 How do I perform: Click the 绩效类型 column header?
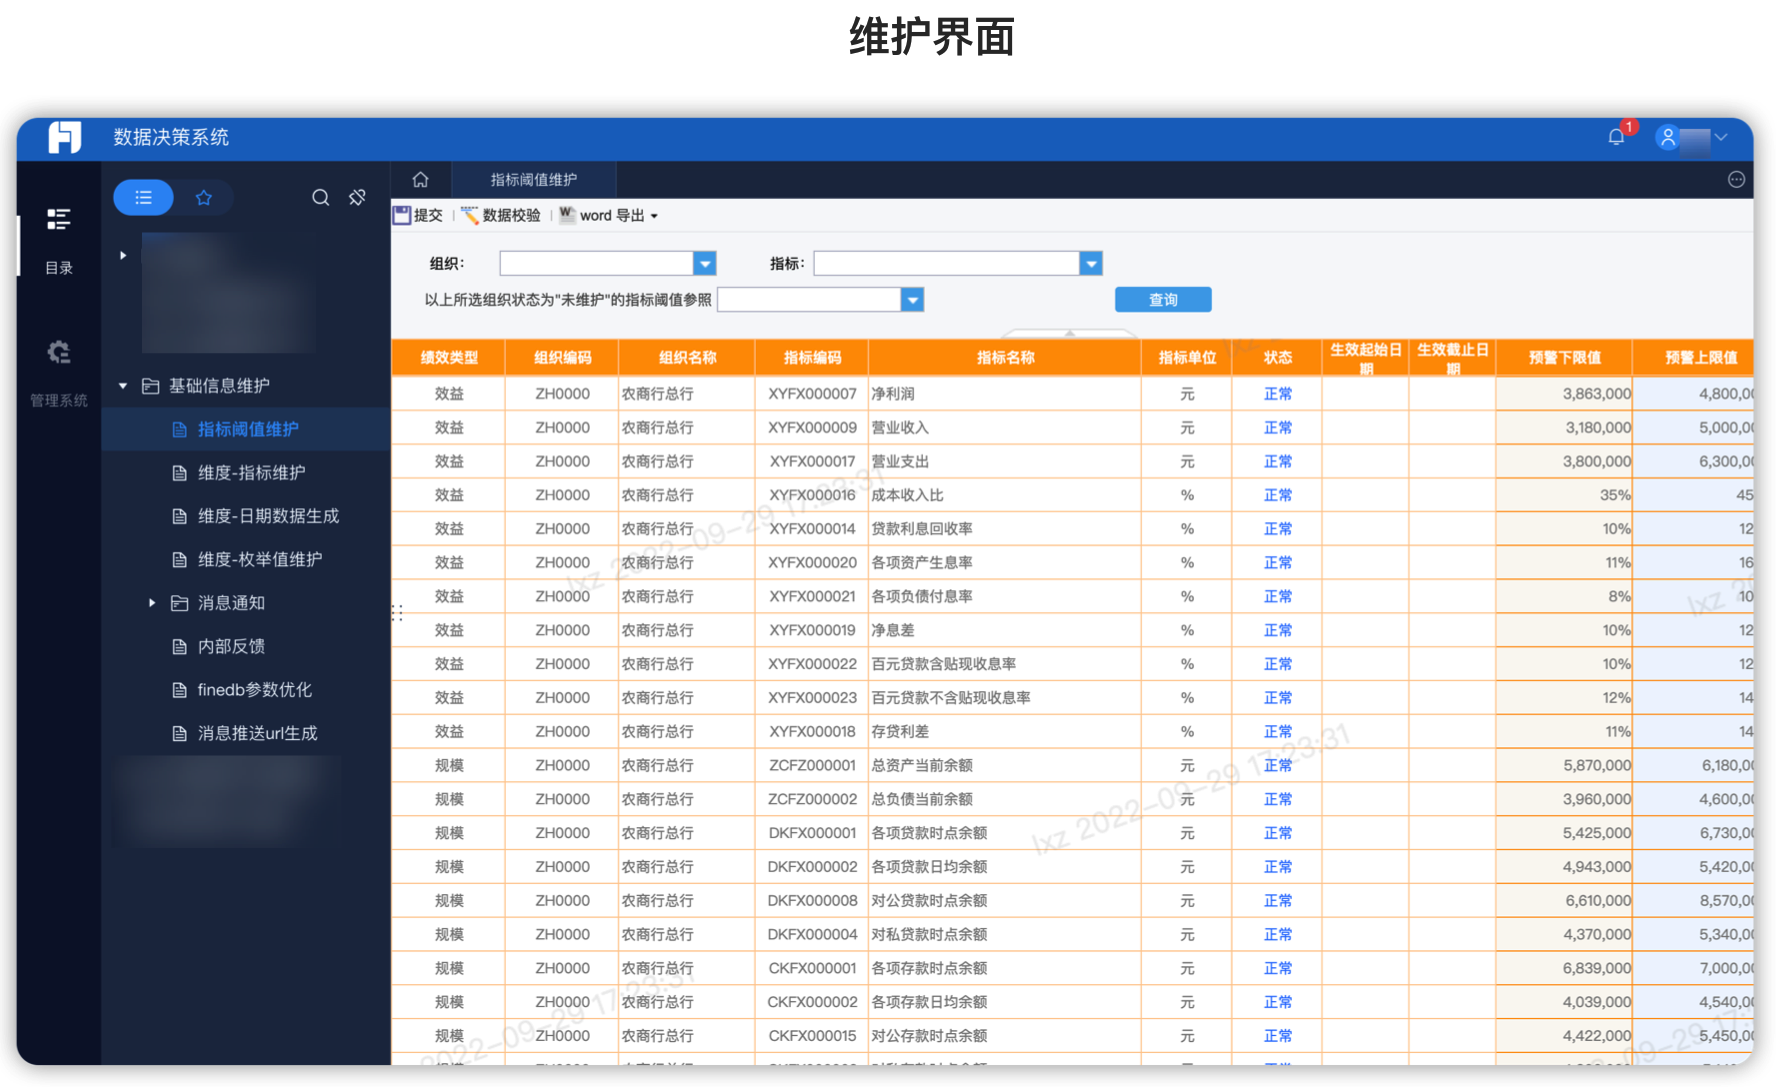449,358
